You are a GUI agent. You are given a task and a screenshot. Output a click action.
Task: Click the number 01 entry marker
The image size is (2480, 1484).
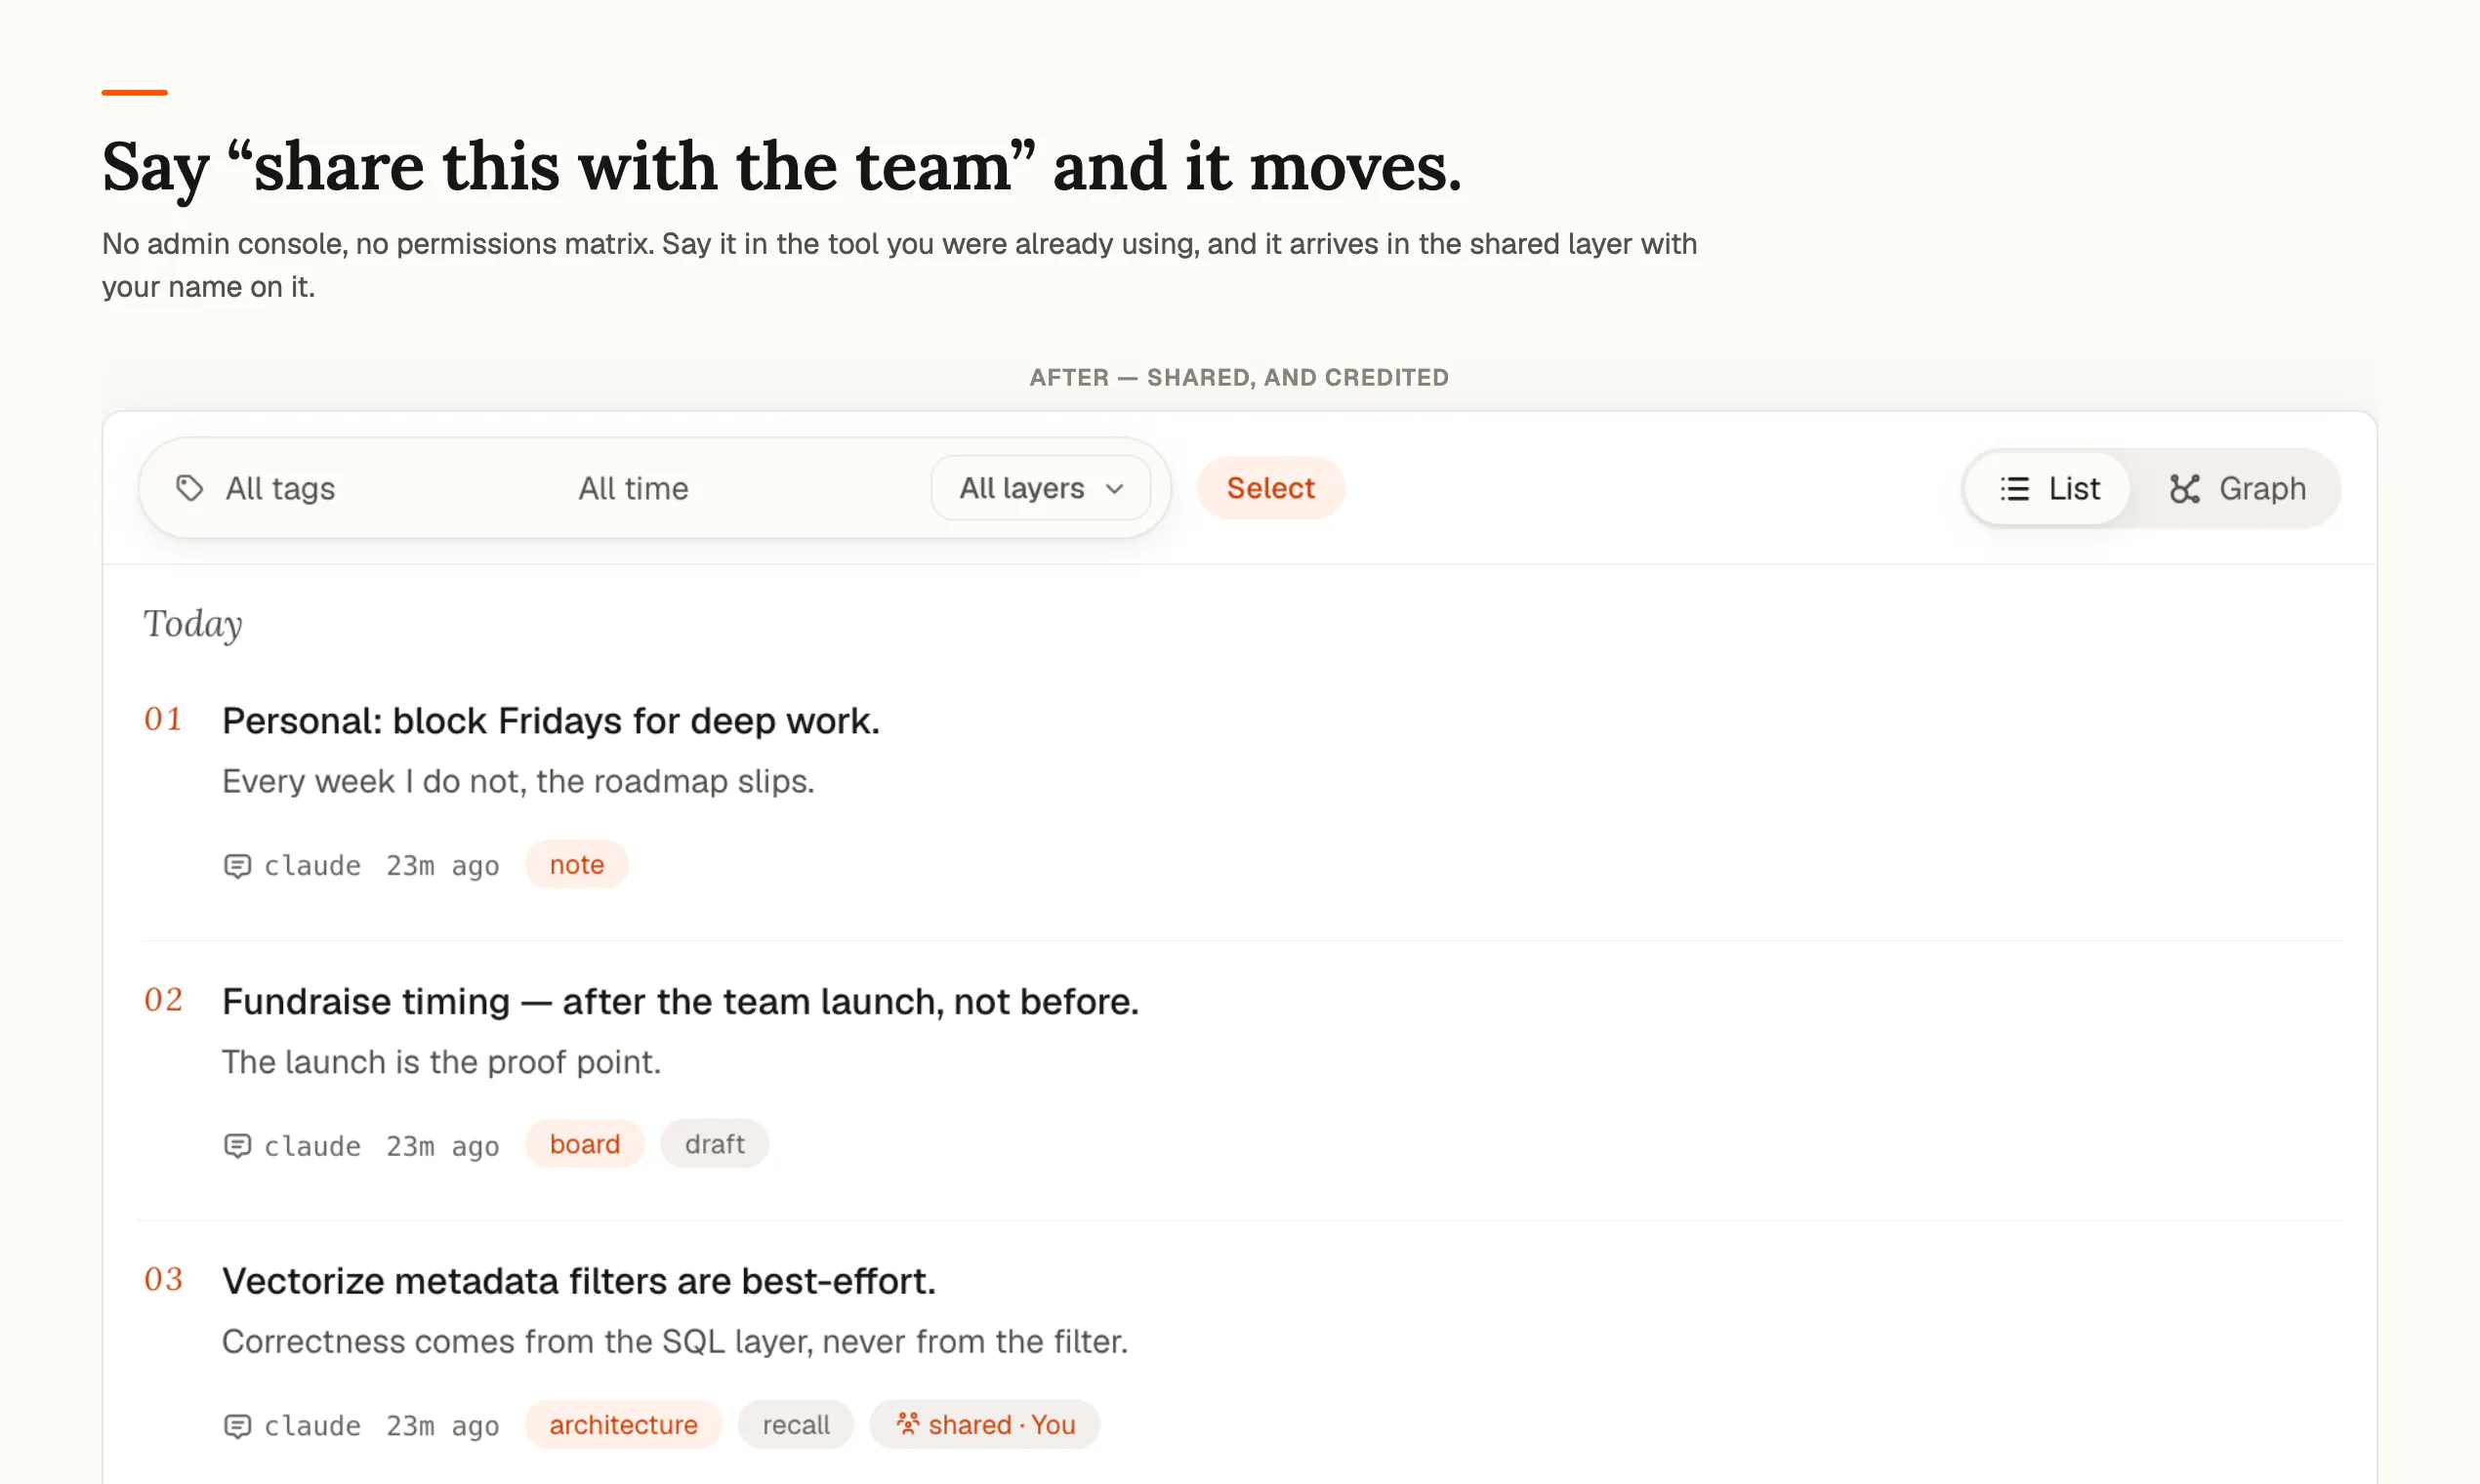164,719
